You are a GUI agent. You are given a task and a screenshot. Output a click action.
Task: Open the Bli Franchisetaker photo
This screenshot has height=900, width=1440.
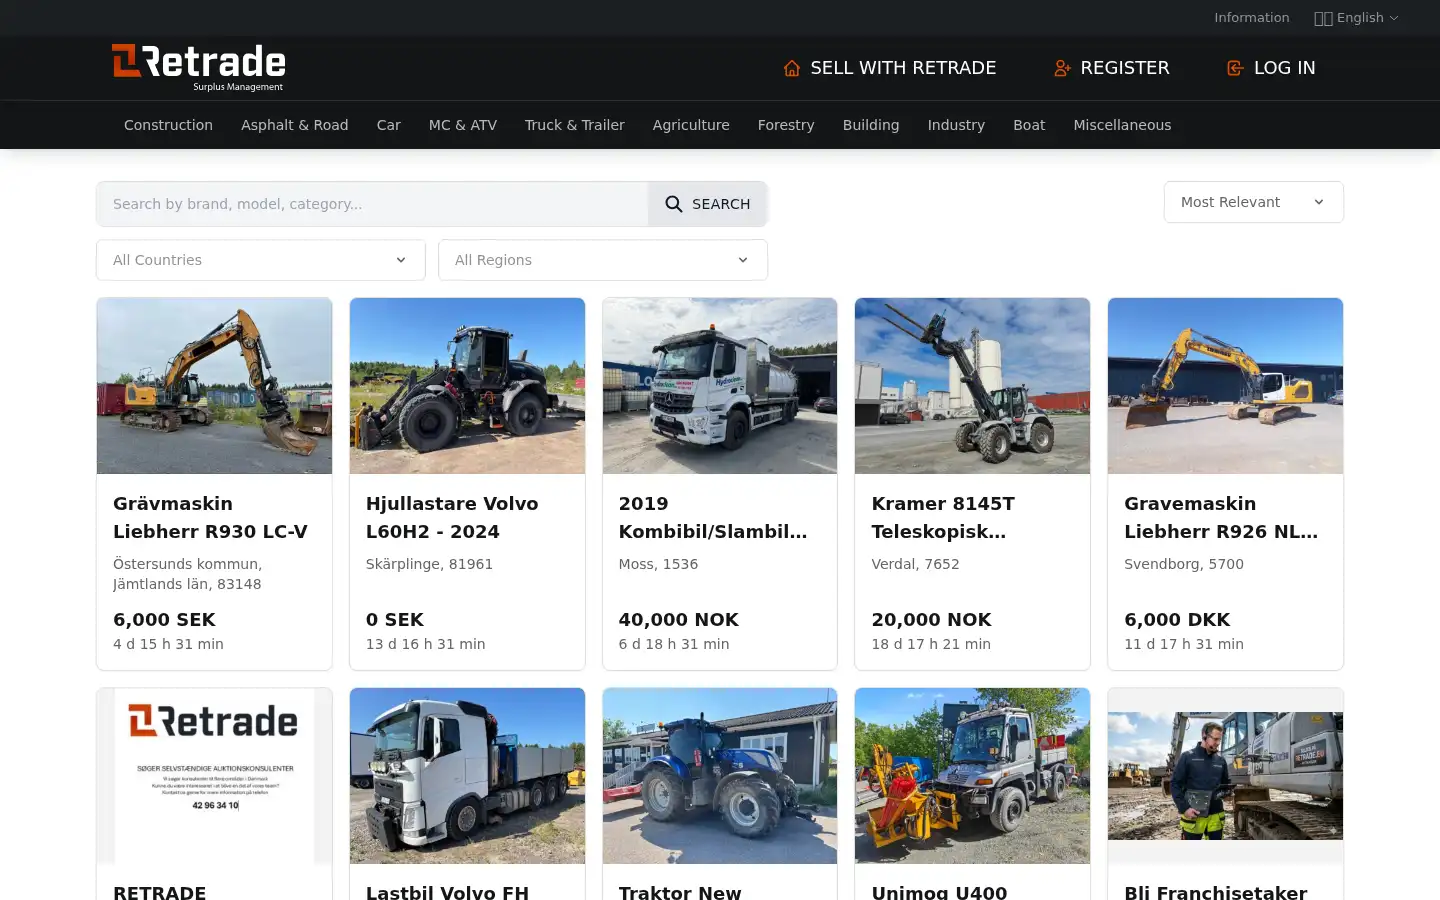(x=1225, y=776)
